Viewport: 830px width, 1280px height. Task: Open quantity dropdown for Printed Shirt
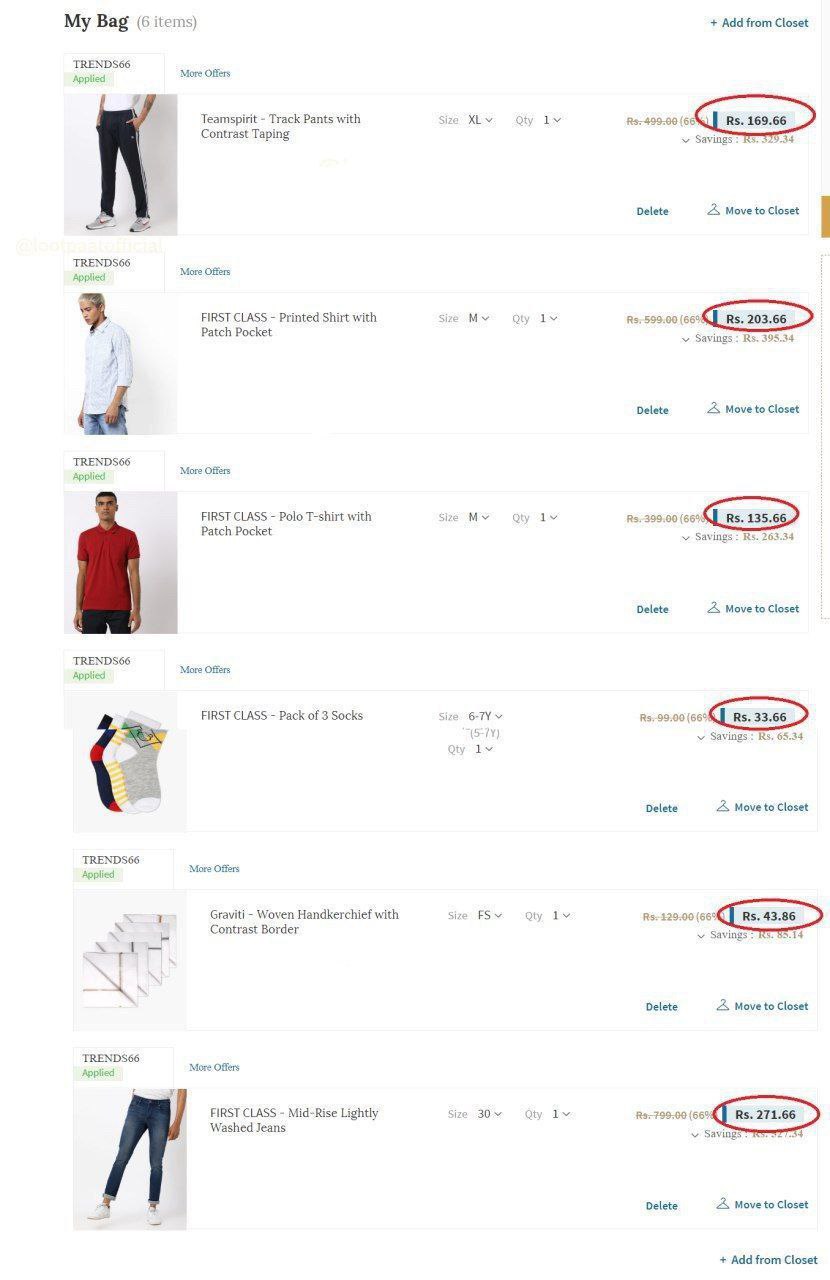point(549,318)
